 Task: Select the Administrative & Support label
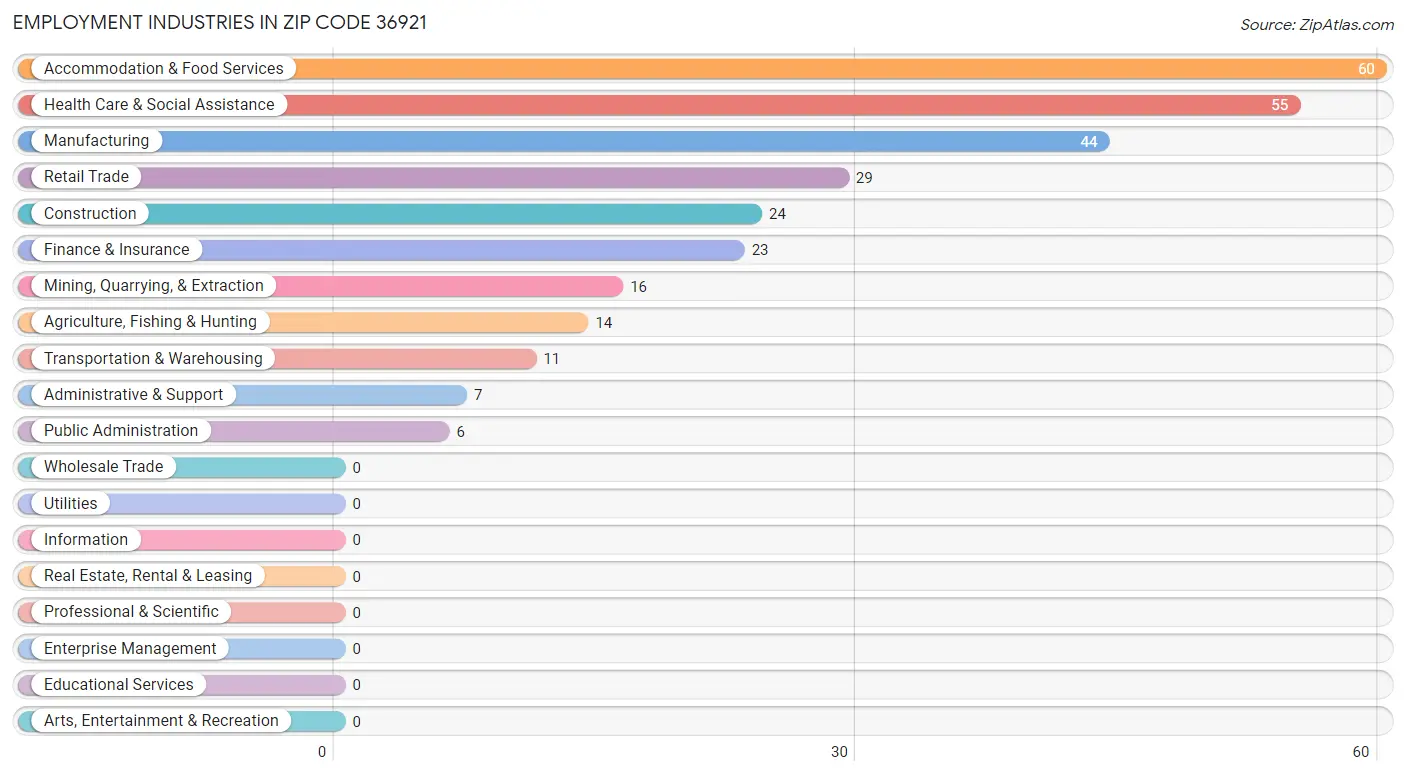[x=133, y=394]
